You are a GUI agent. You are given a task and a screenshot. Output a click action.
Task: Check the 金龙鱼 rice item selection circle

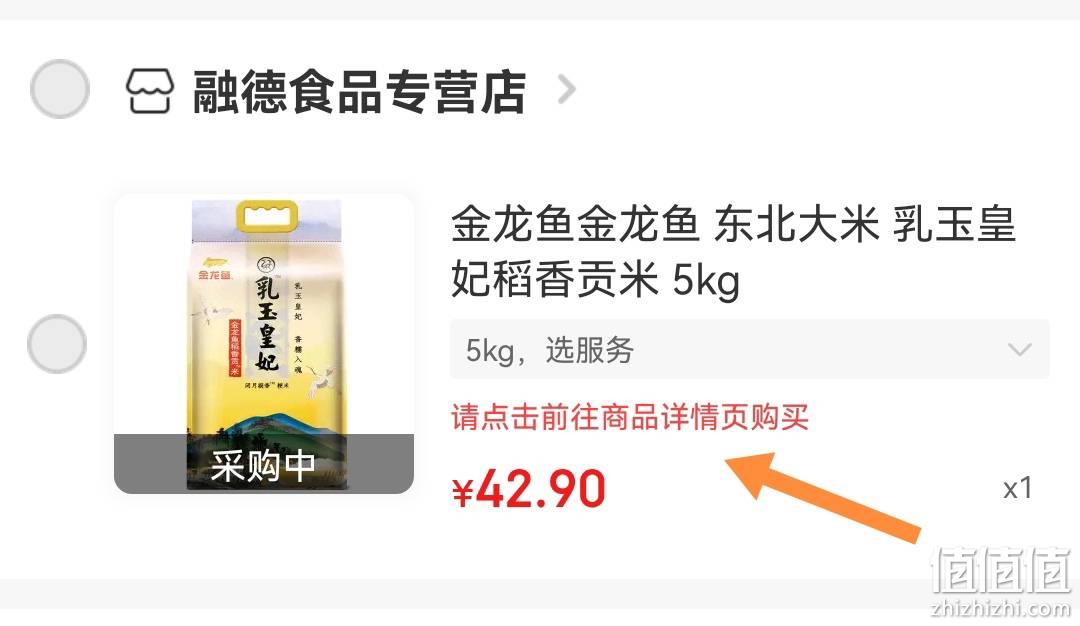[x=57, y=344]
